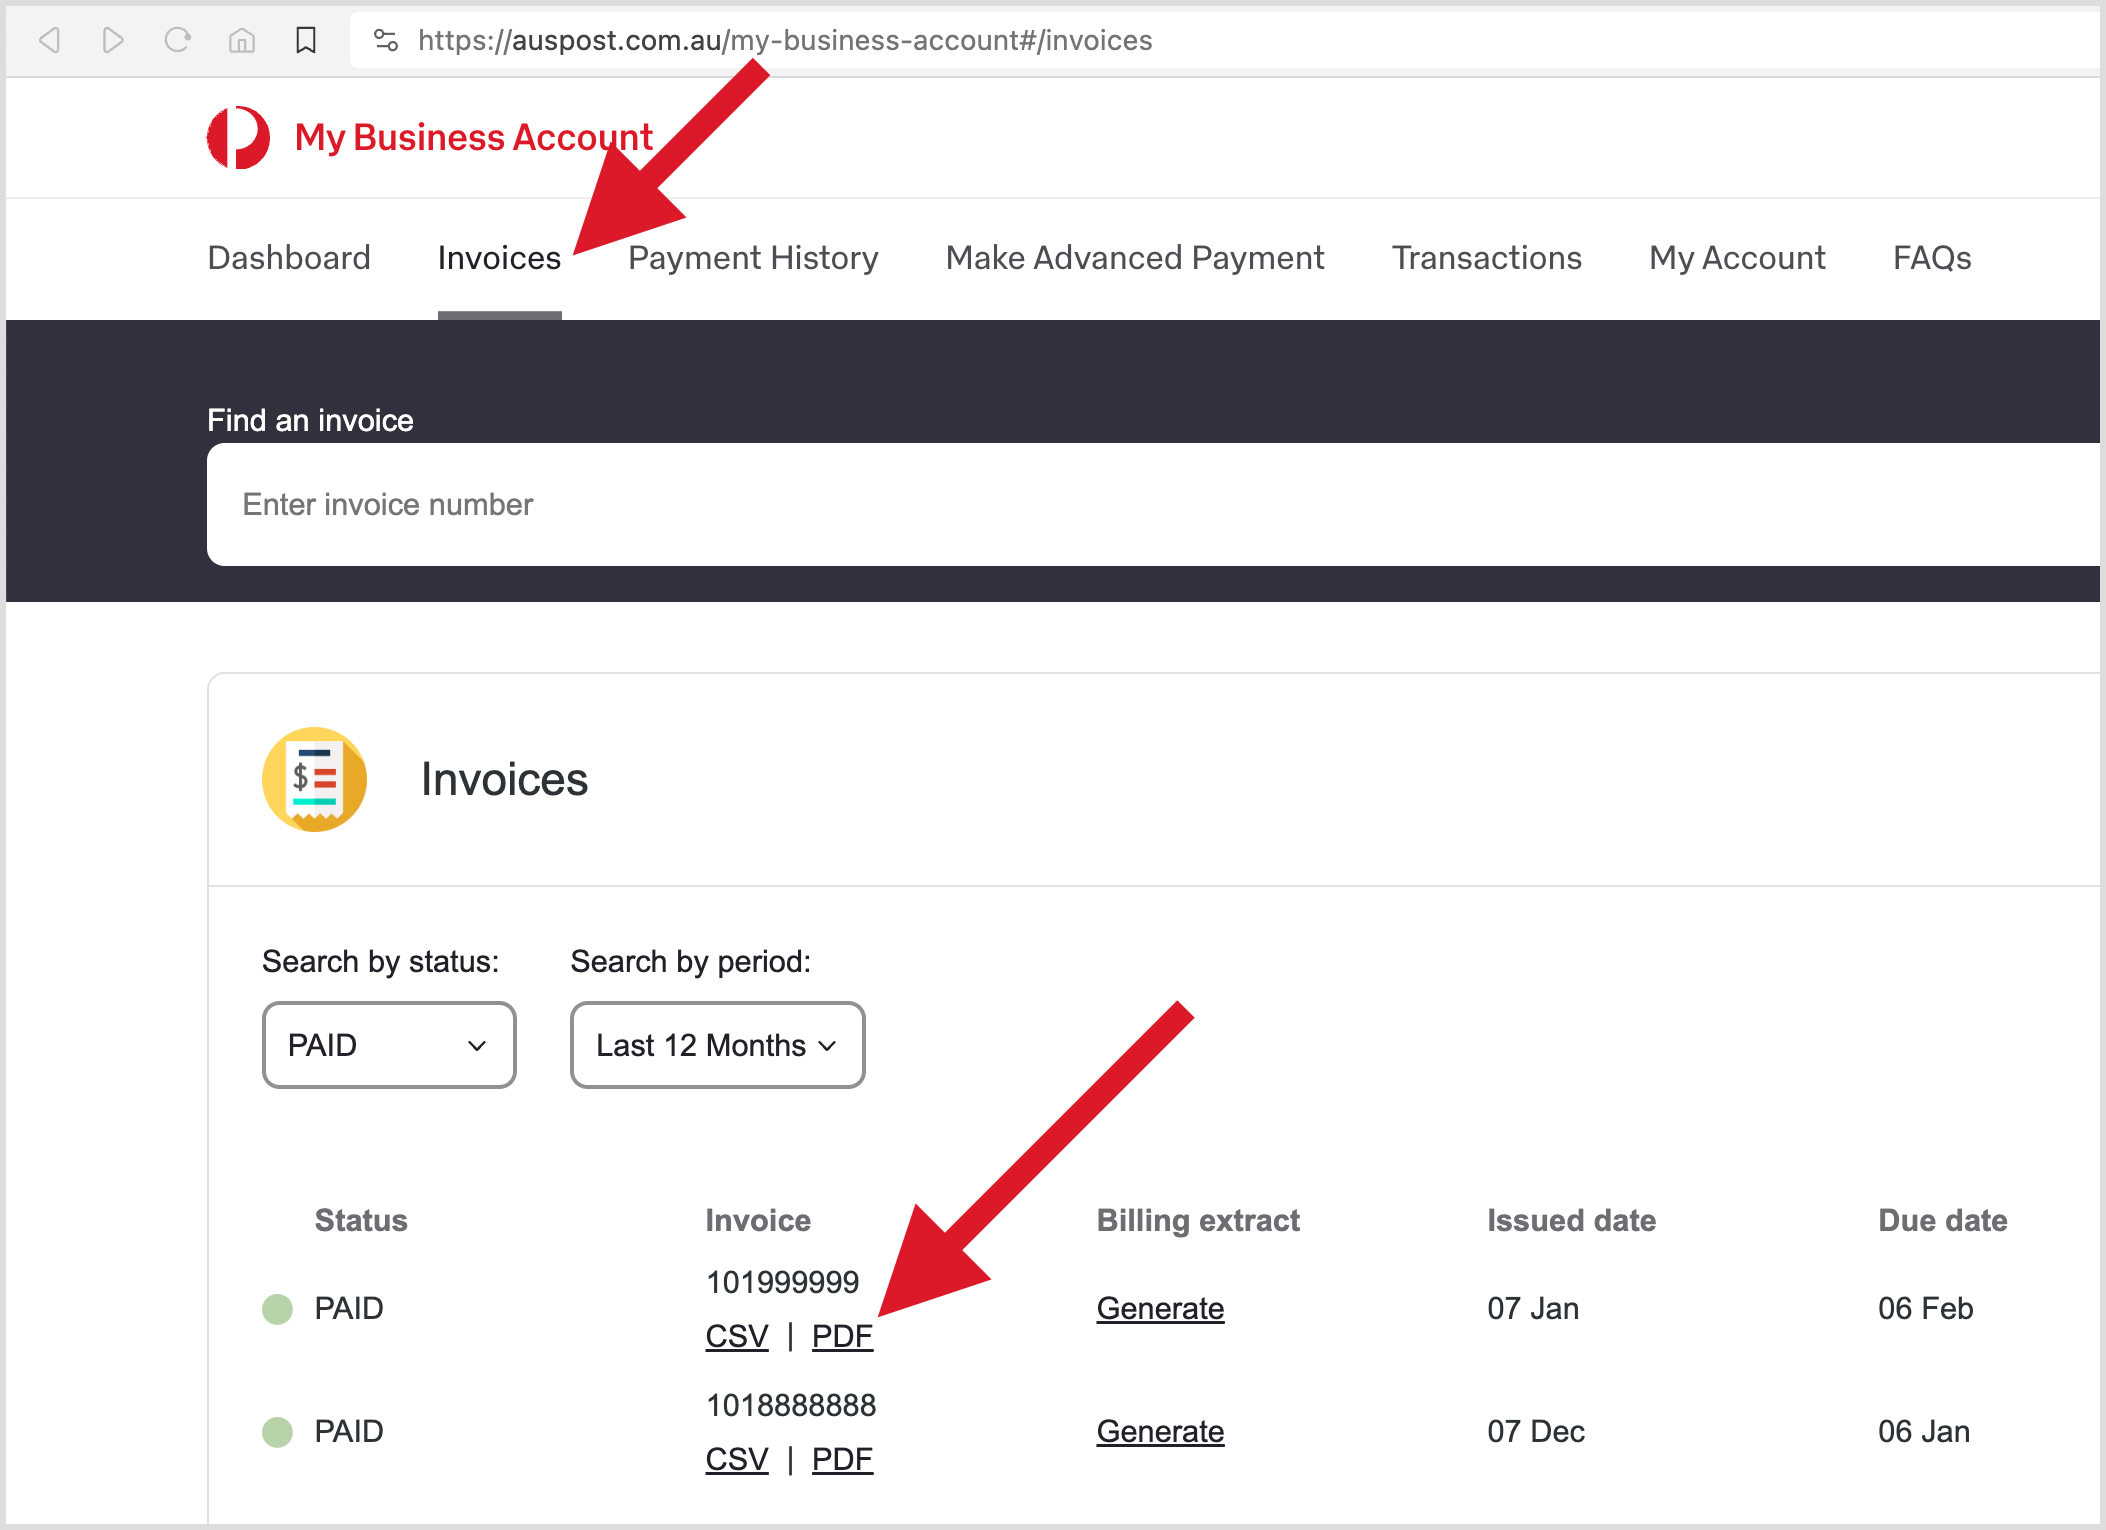Screen dimensions: 2106x1530
Task: Open site permissions in the address bar
Action: [x=385, y=40]
